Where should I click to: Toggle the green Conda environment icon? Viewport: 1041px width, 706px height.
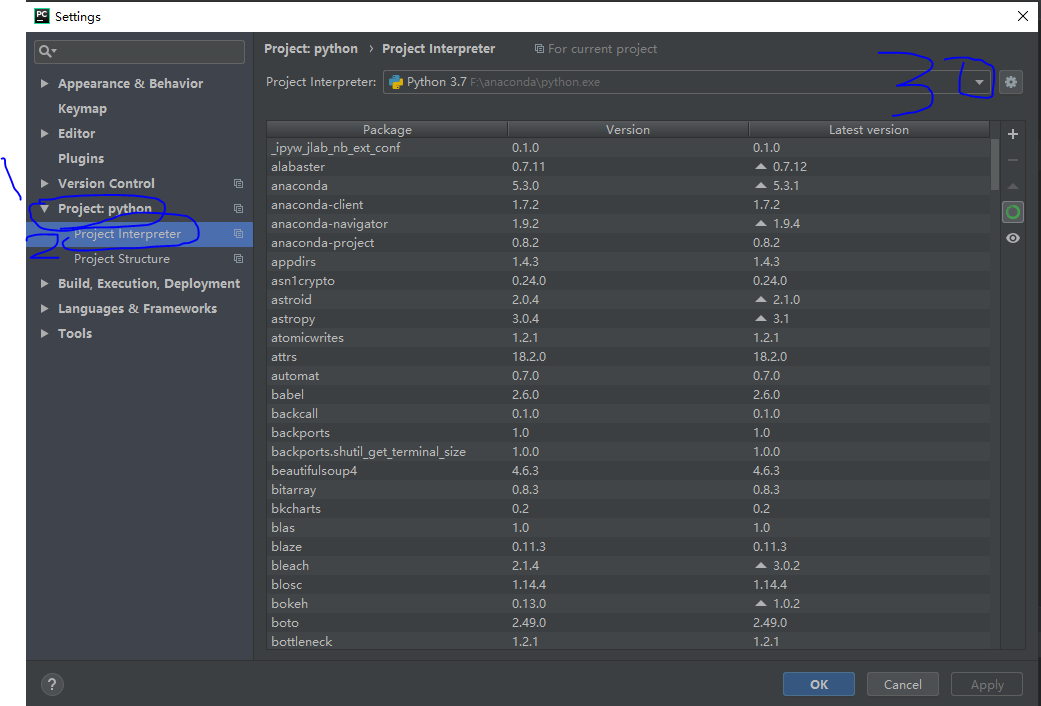pyautogui.click(x=1012, y=212)
